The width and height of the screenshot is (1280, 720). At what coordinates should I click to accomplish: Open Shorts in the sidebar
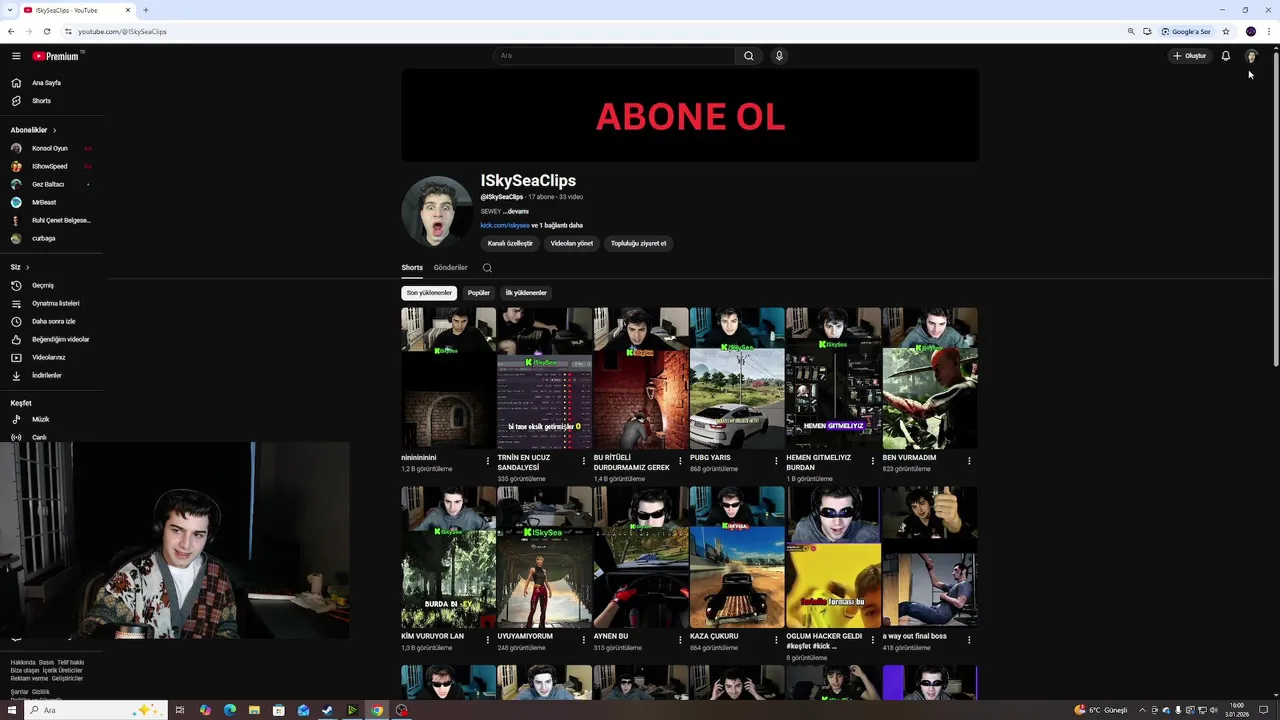point(53,101)
